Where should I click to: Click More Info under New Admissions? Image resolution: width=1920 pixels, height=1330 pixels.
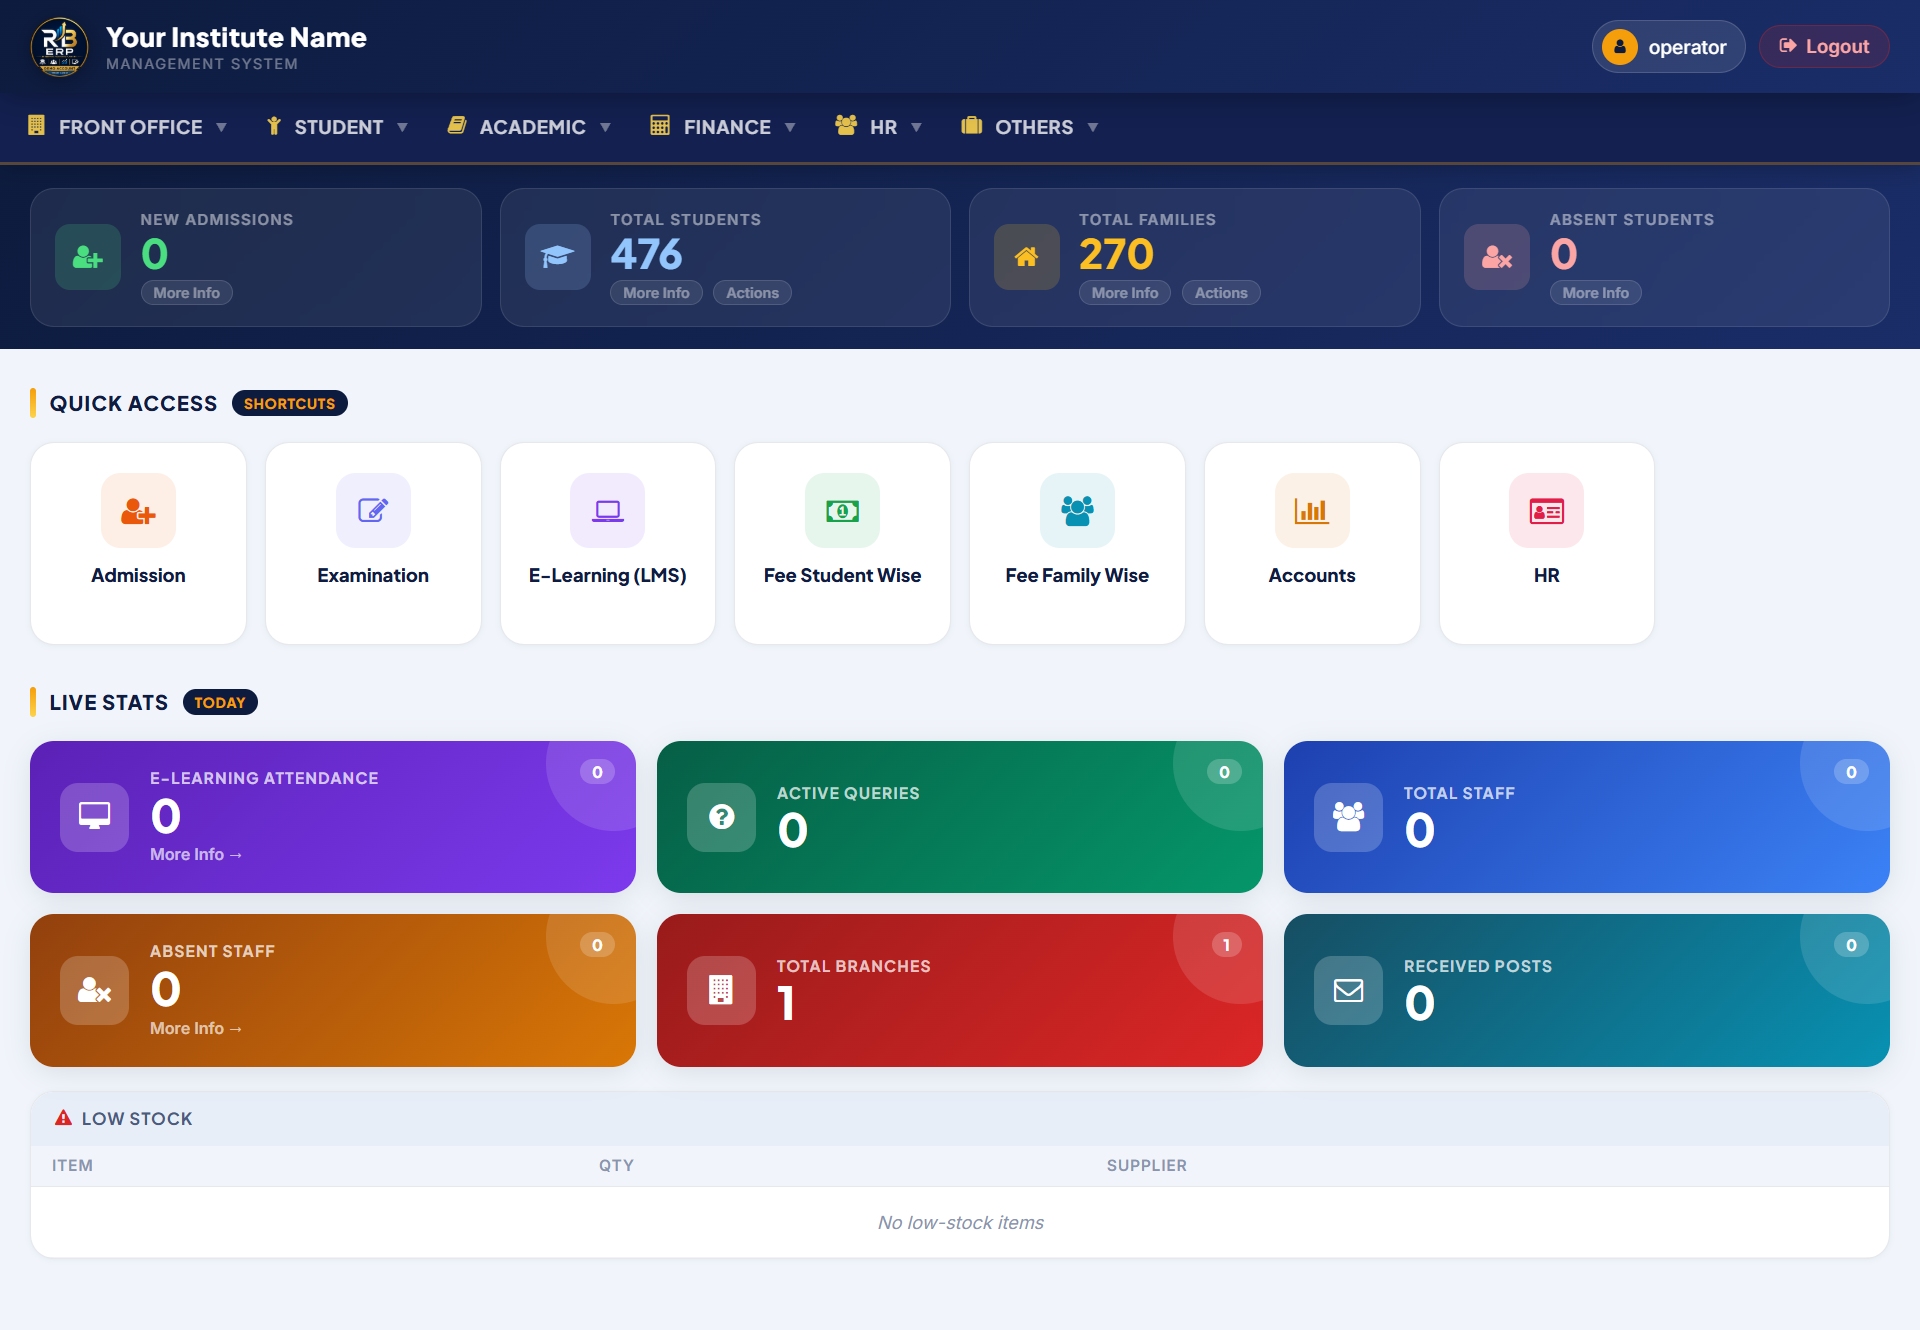click(x=187, y=293)
